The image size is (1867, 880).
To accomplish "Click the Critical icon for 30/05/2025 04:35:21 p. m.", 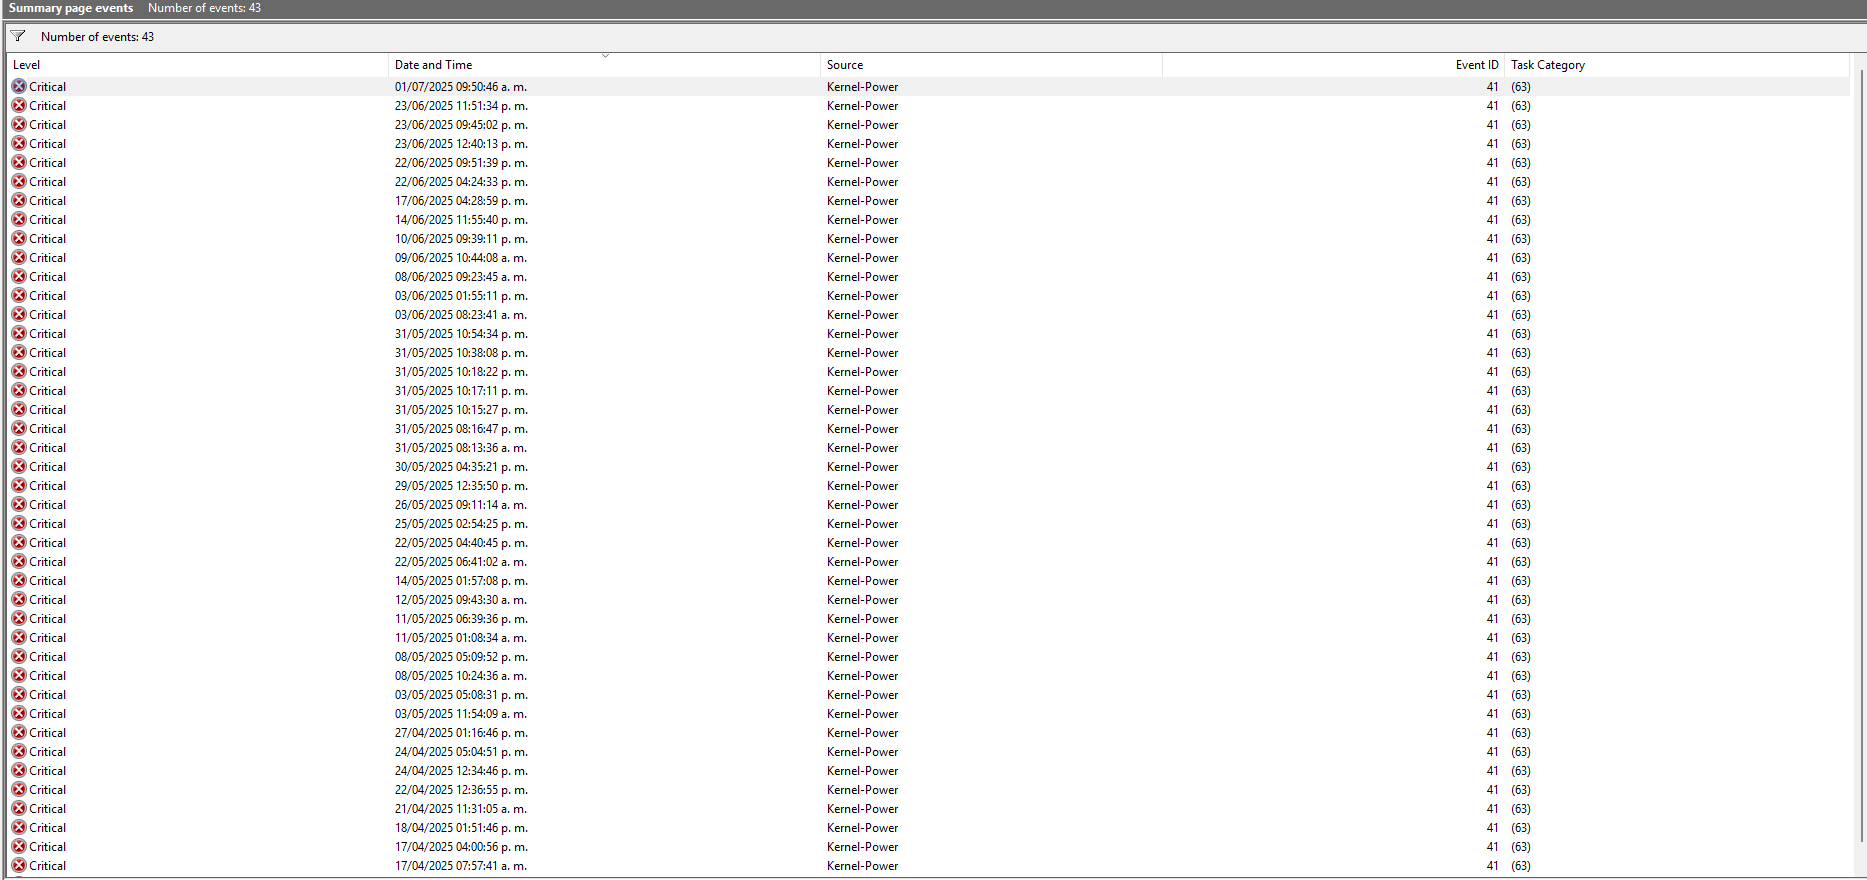I will (19, 467).
